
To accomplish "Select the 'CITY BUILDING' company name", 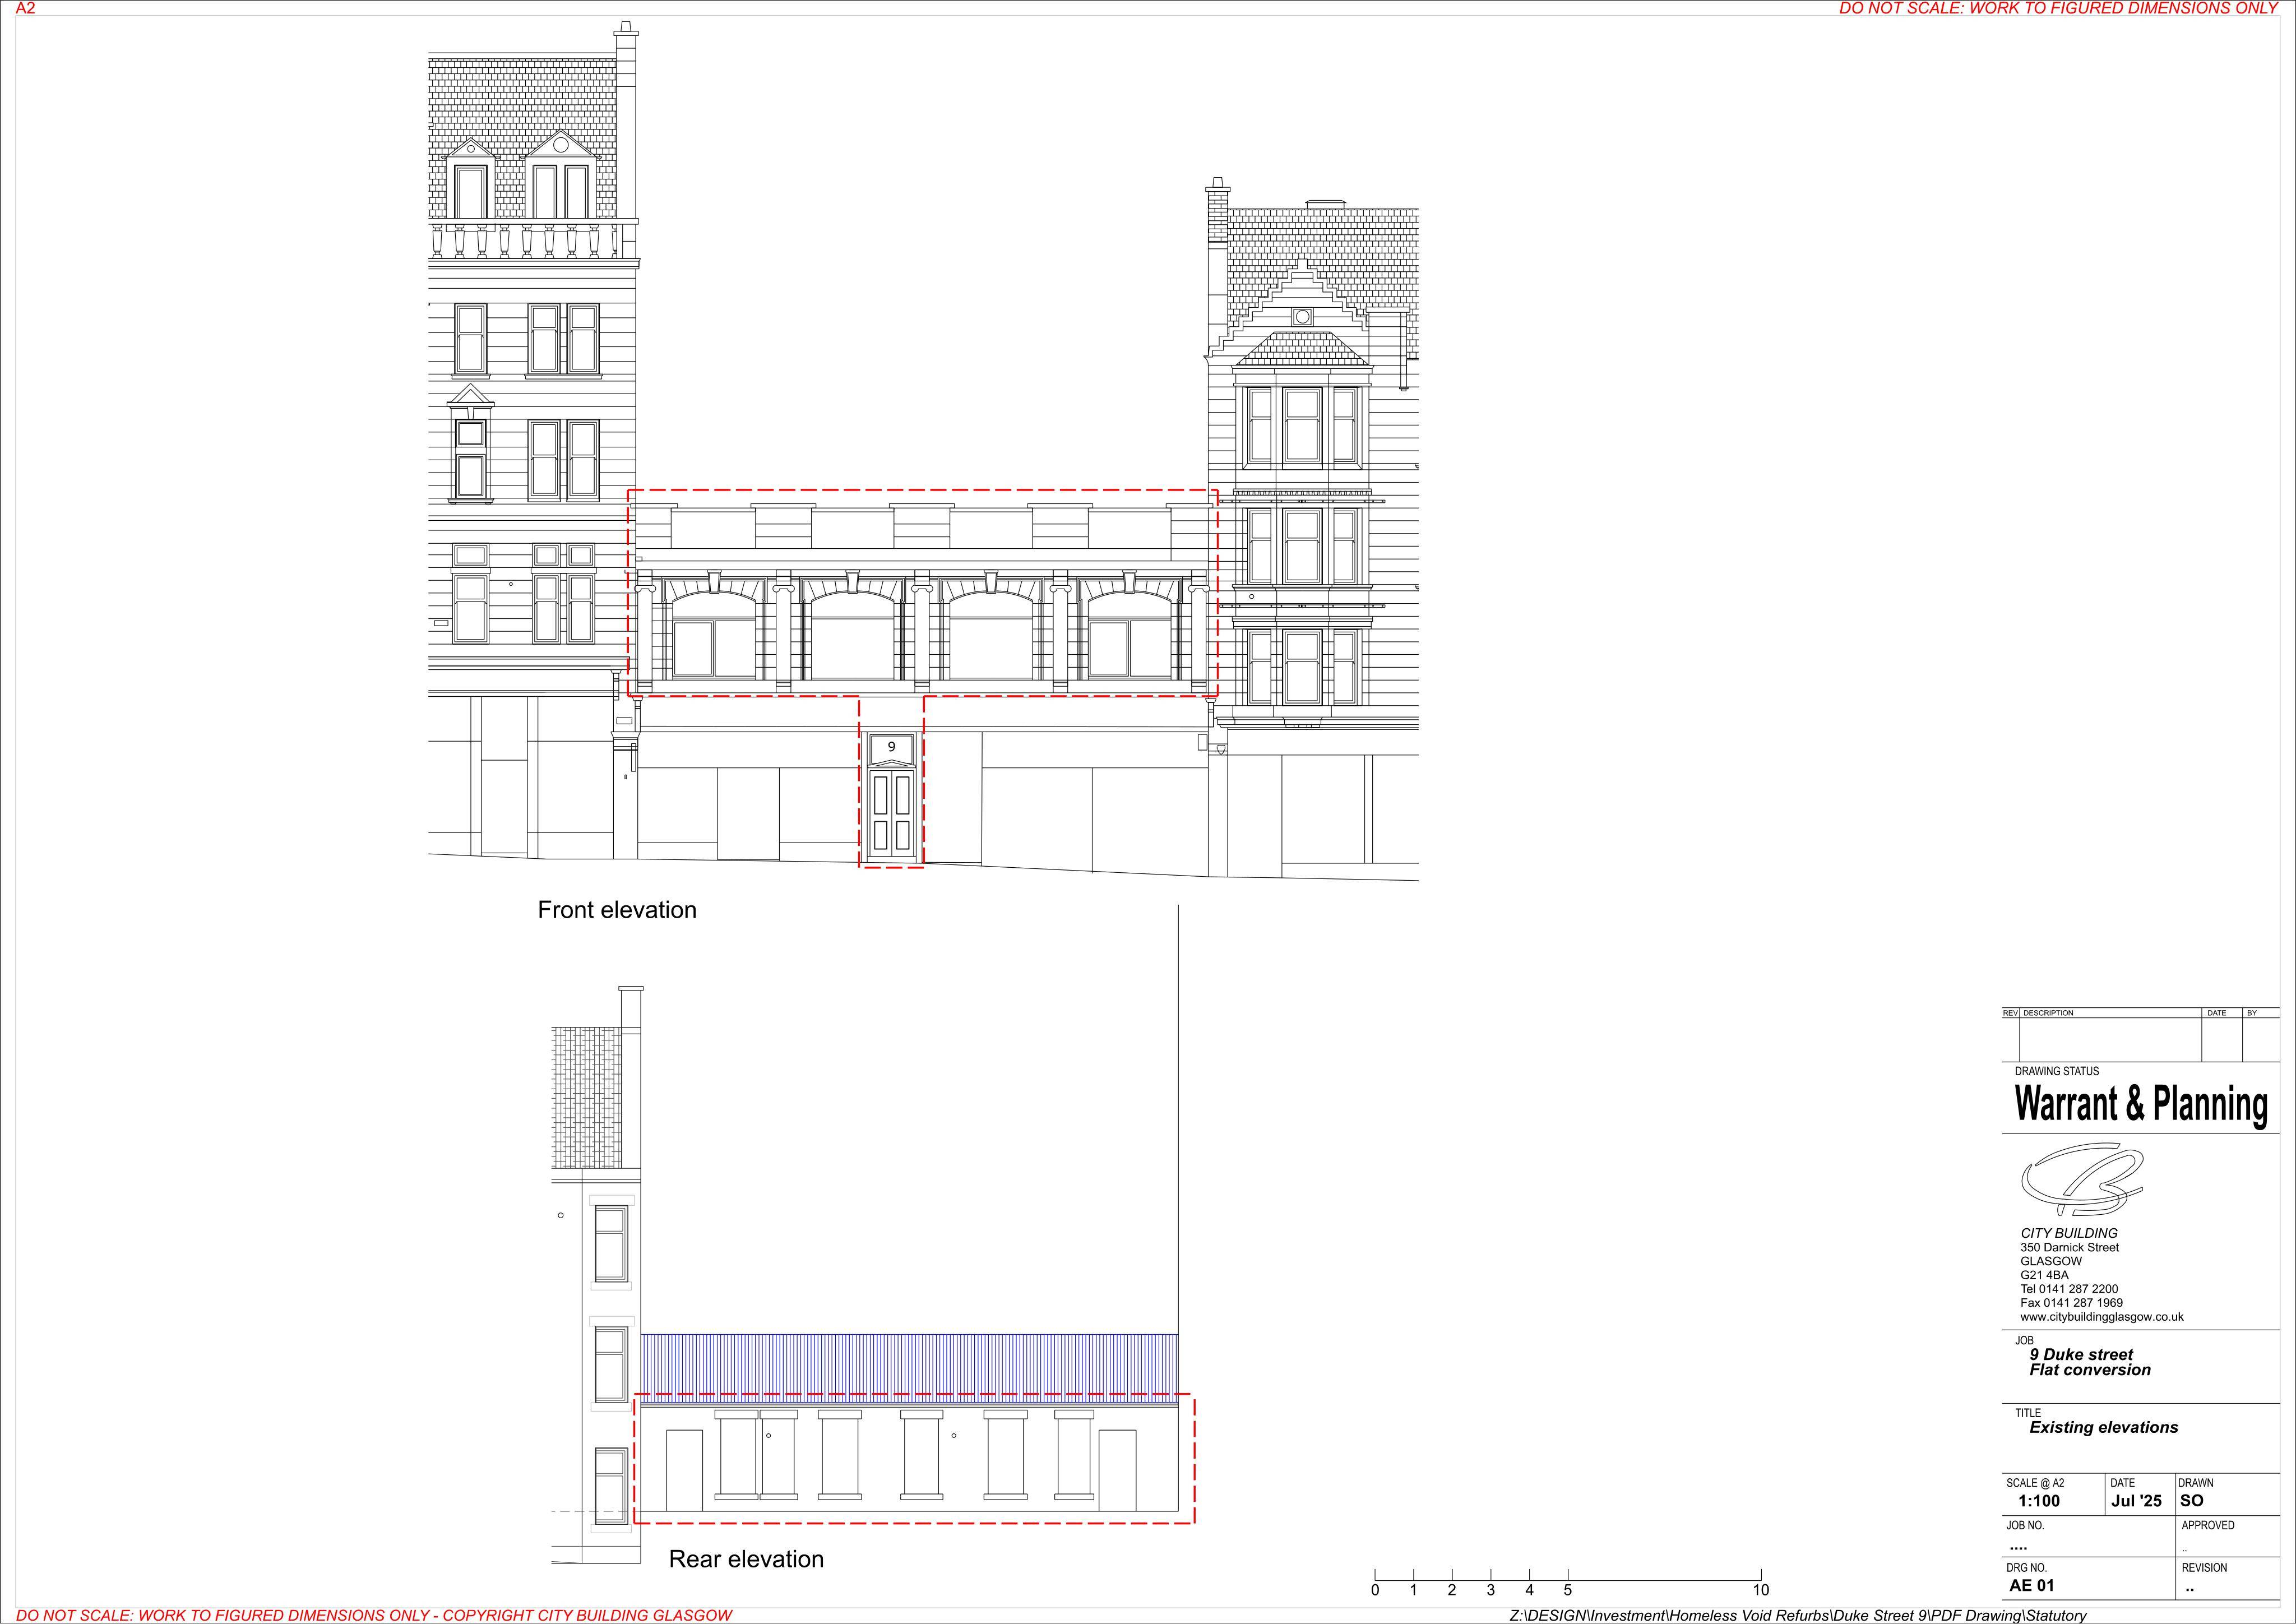I will pos(2069,1233).
